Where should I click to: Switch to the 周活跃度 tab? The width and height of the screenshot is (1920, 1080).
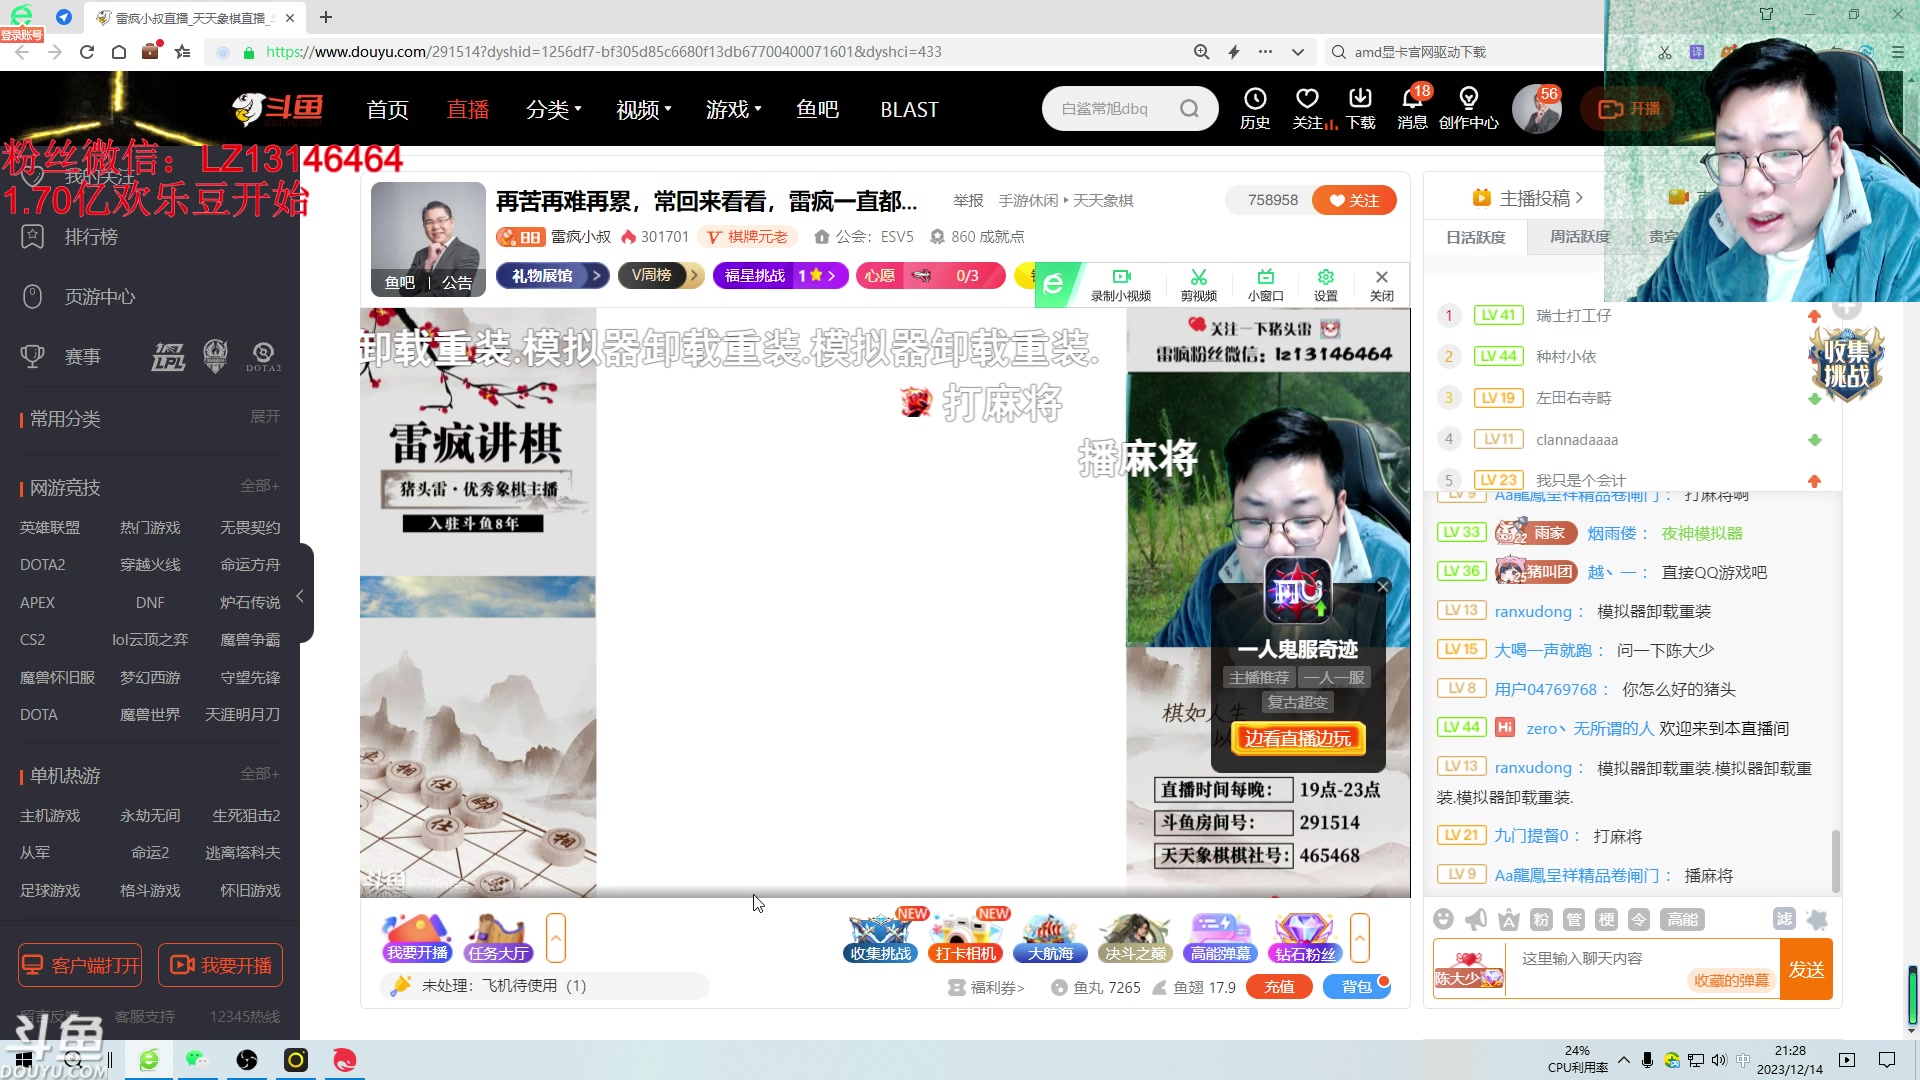click(1579, 236)
